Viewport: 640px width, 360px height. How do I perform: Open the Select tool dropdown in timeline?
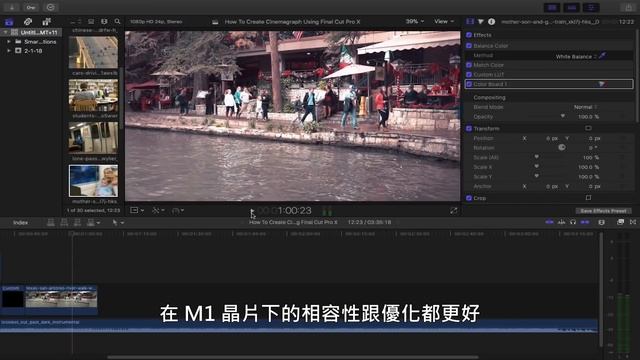(x=118, y=222)
